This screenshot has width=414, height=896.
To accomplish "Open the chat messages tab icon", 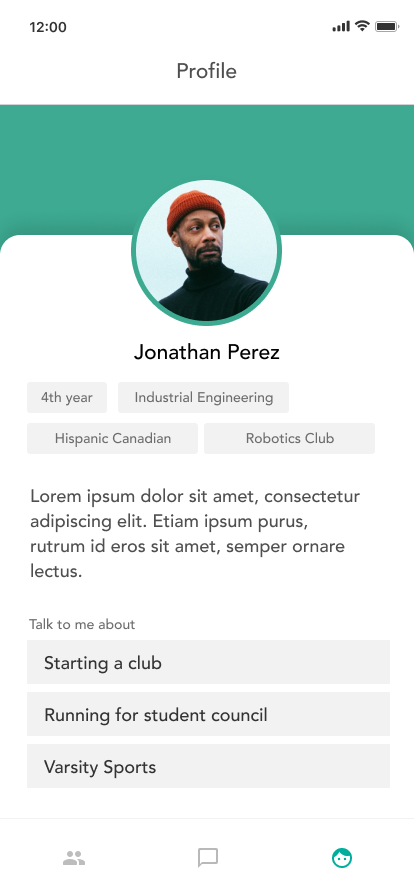I will tap(208, 858).
